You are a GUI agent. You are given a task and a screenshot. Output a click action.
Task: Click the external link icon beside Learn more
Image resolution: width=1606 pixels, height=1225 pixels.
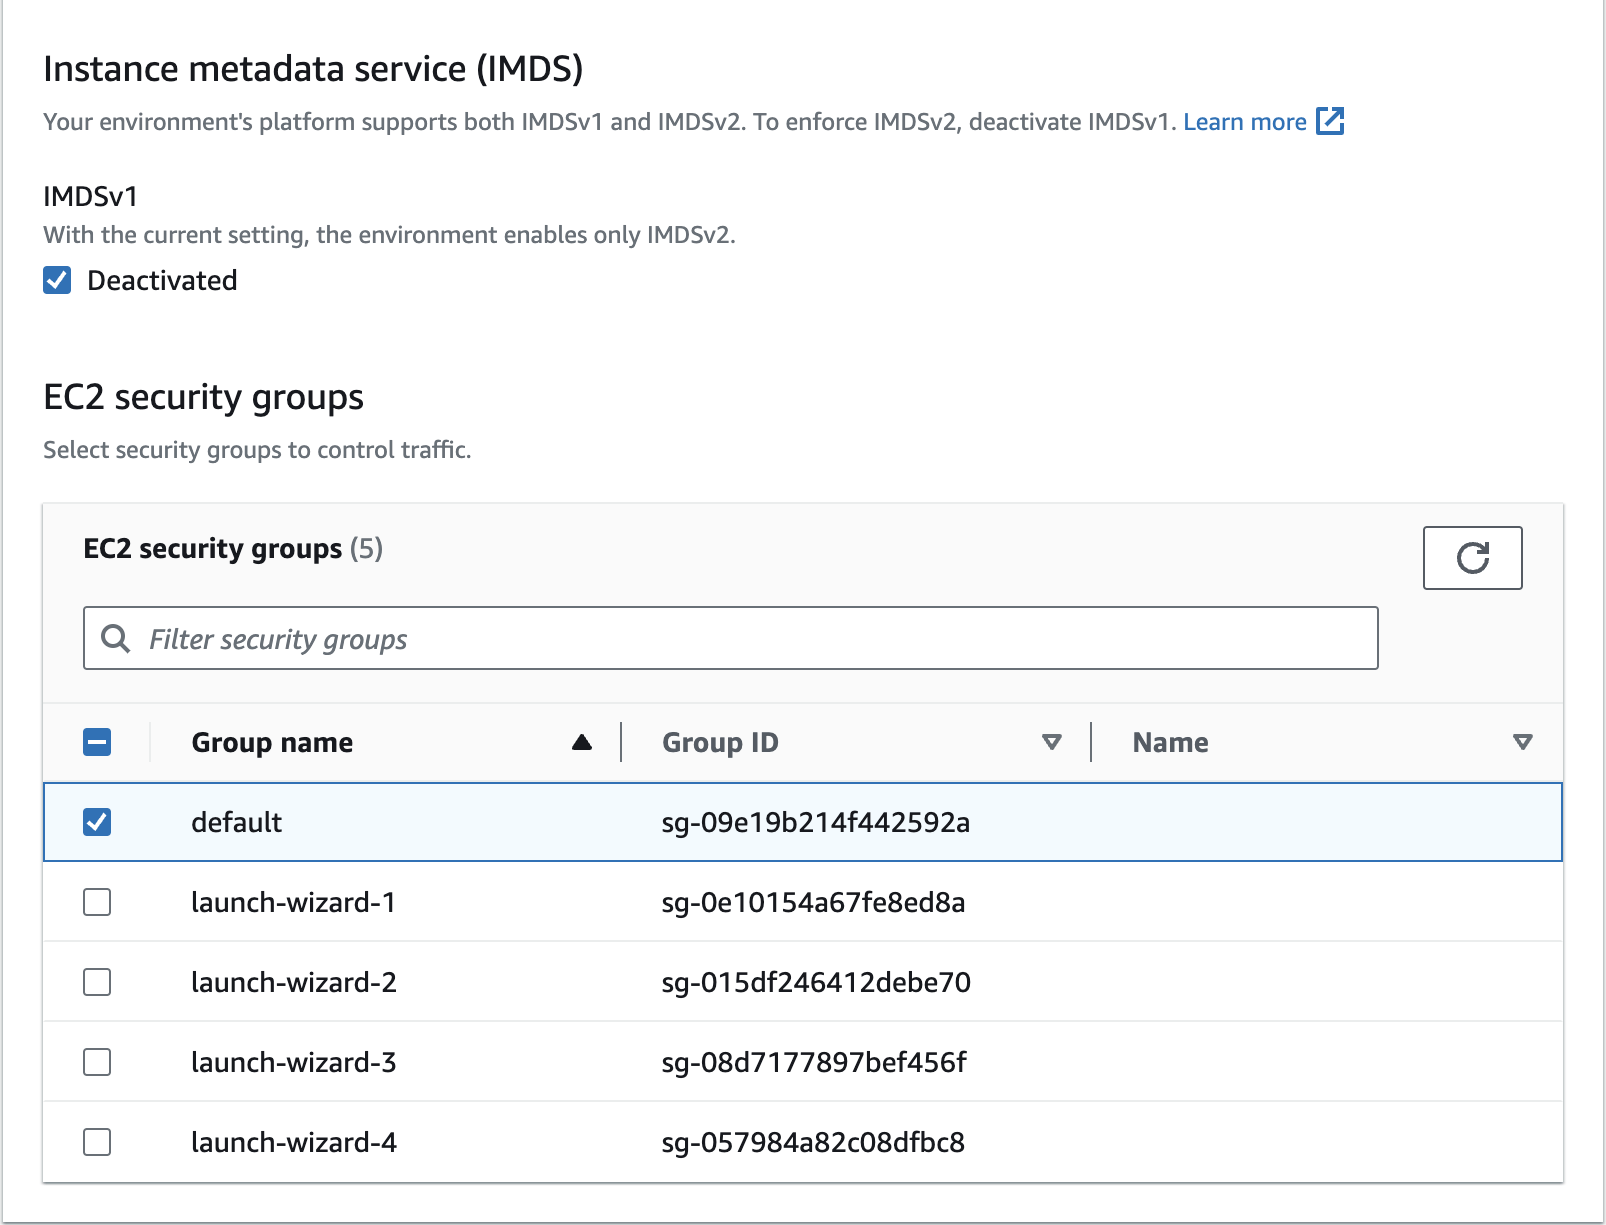click(x=1330, y=121)
